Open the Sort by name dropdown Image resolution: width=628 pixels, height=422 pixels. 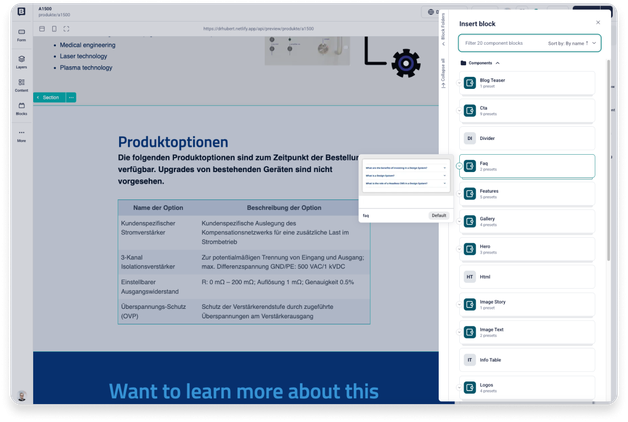coord(572,43)
